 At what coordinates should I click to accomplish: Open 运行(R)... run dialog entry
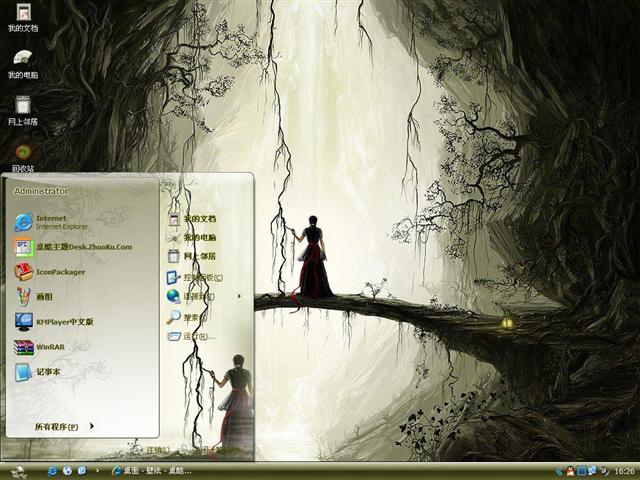pos(191,336)
